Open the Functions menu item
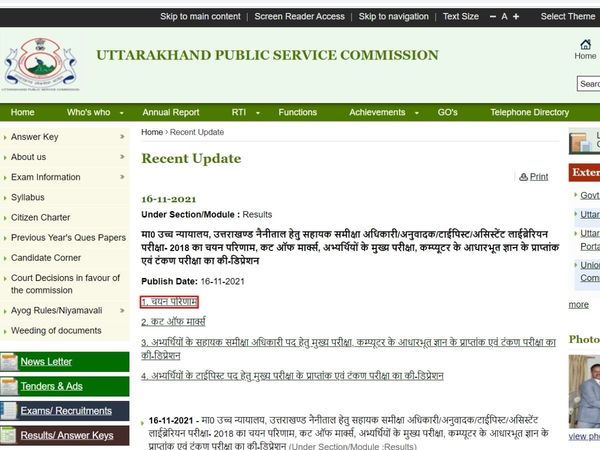This screenshot has width=600, height=450. tap(297, 112)
